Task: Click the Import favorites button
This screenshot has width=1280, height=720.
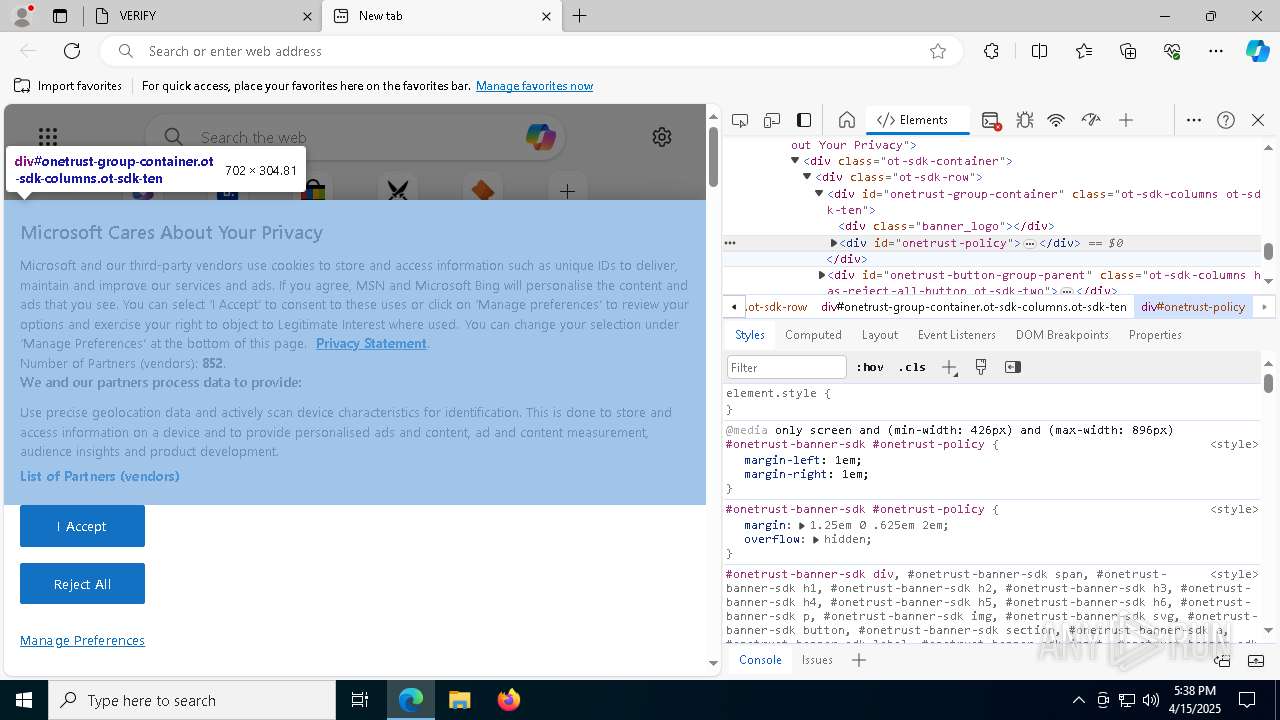Action: click(x=69, y=86)
